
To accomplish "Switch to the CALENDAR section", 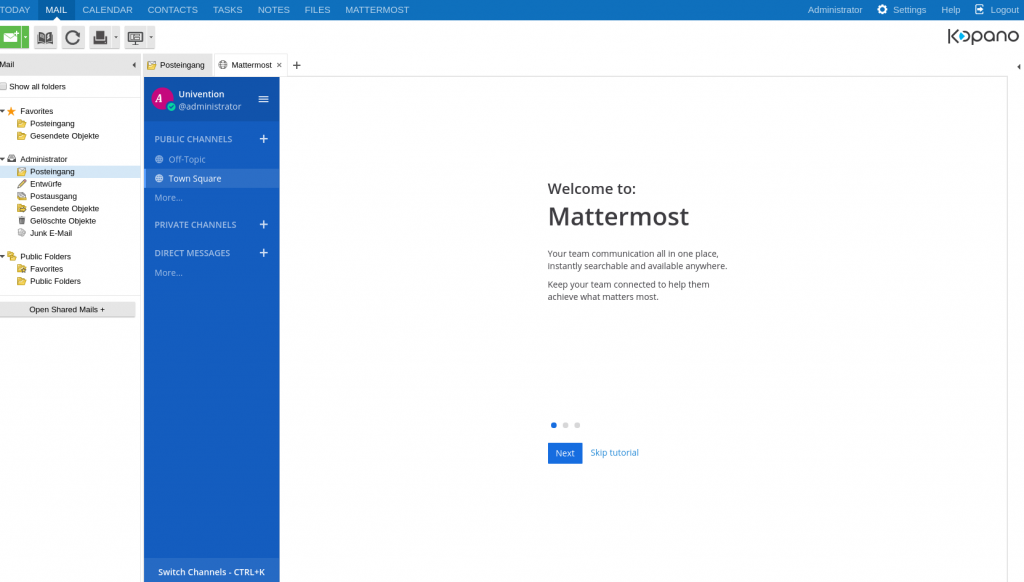I will tap(107, 10).
